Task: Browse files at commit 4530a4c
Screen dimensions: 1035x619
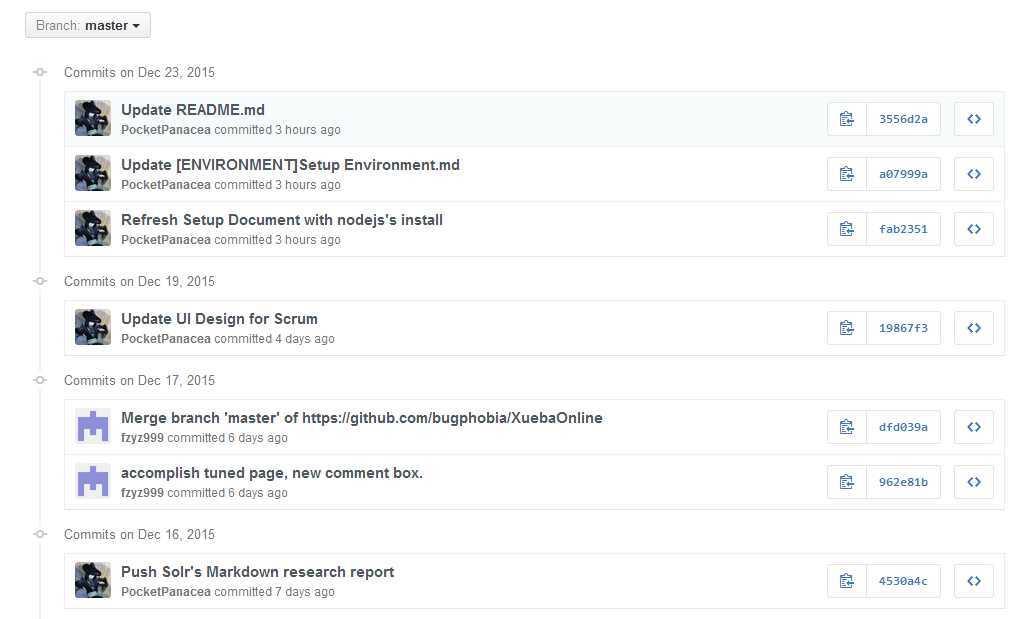Action: click(973, 581)
